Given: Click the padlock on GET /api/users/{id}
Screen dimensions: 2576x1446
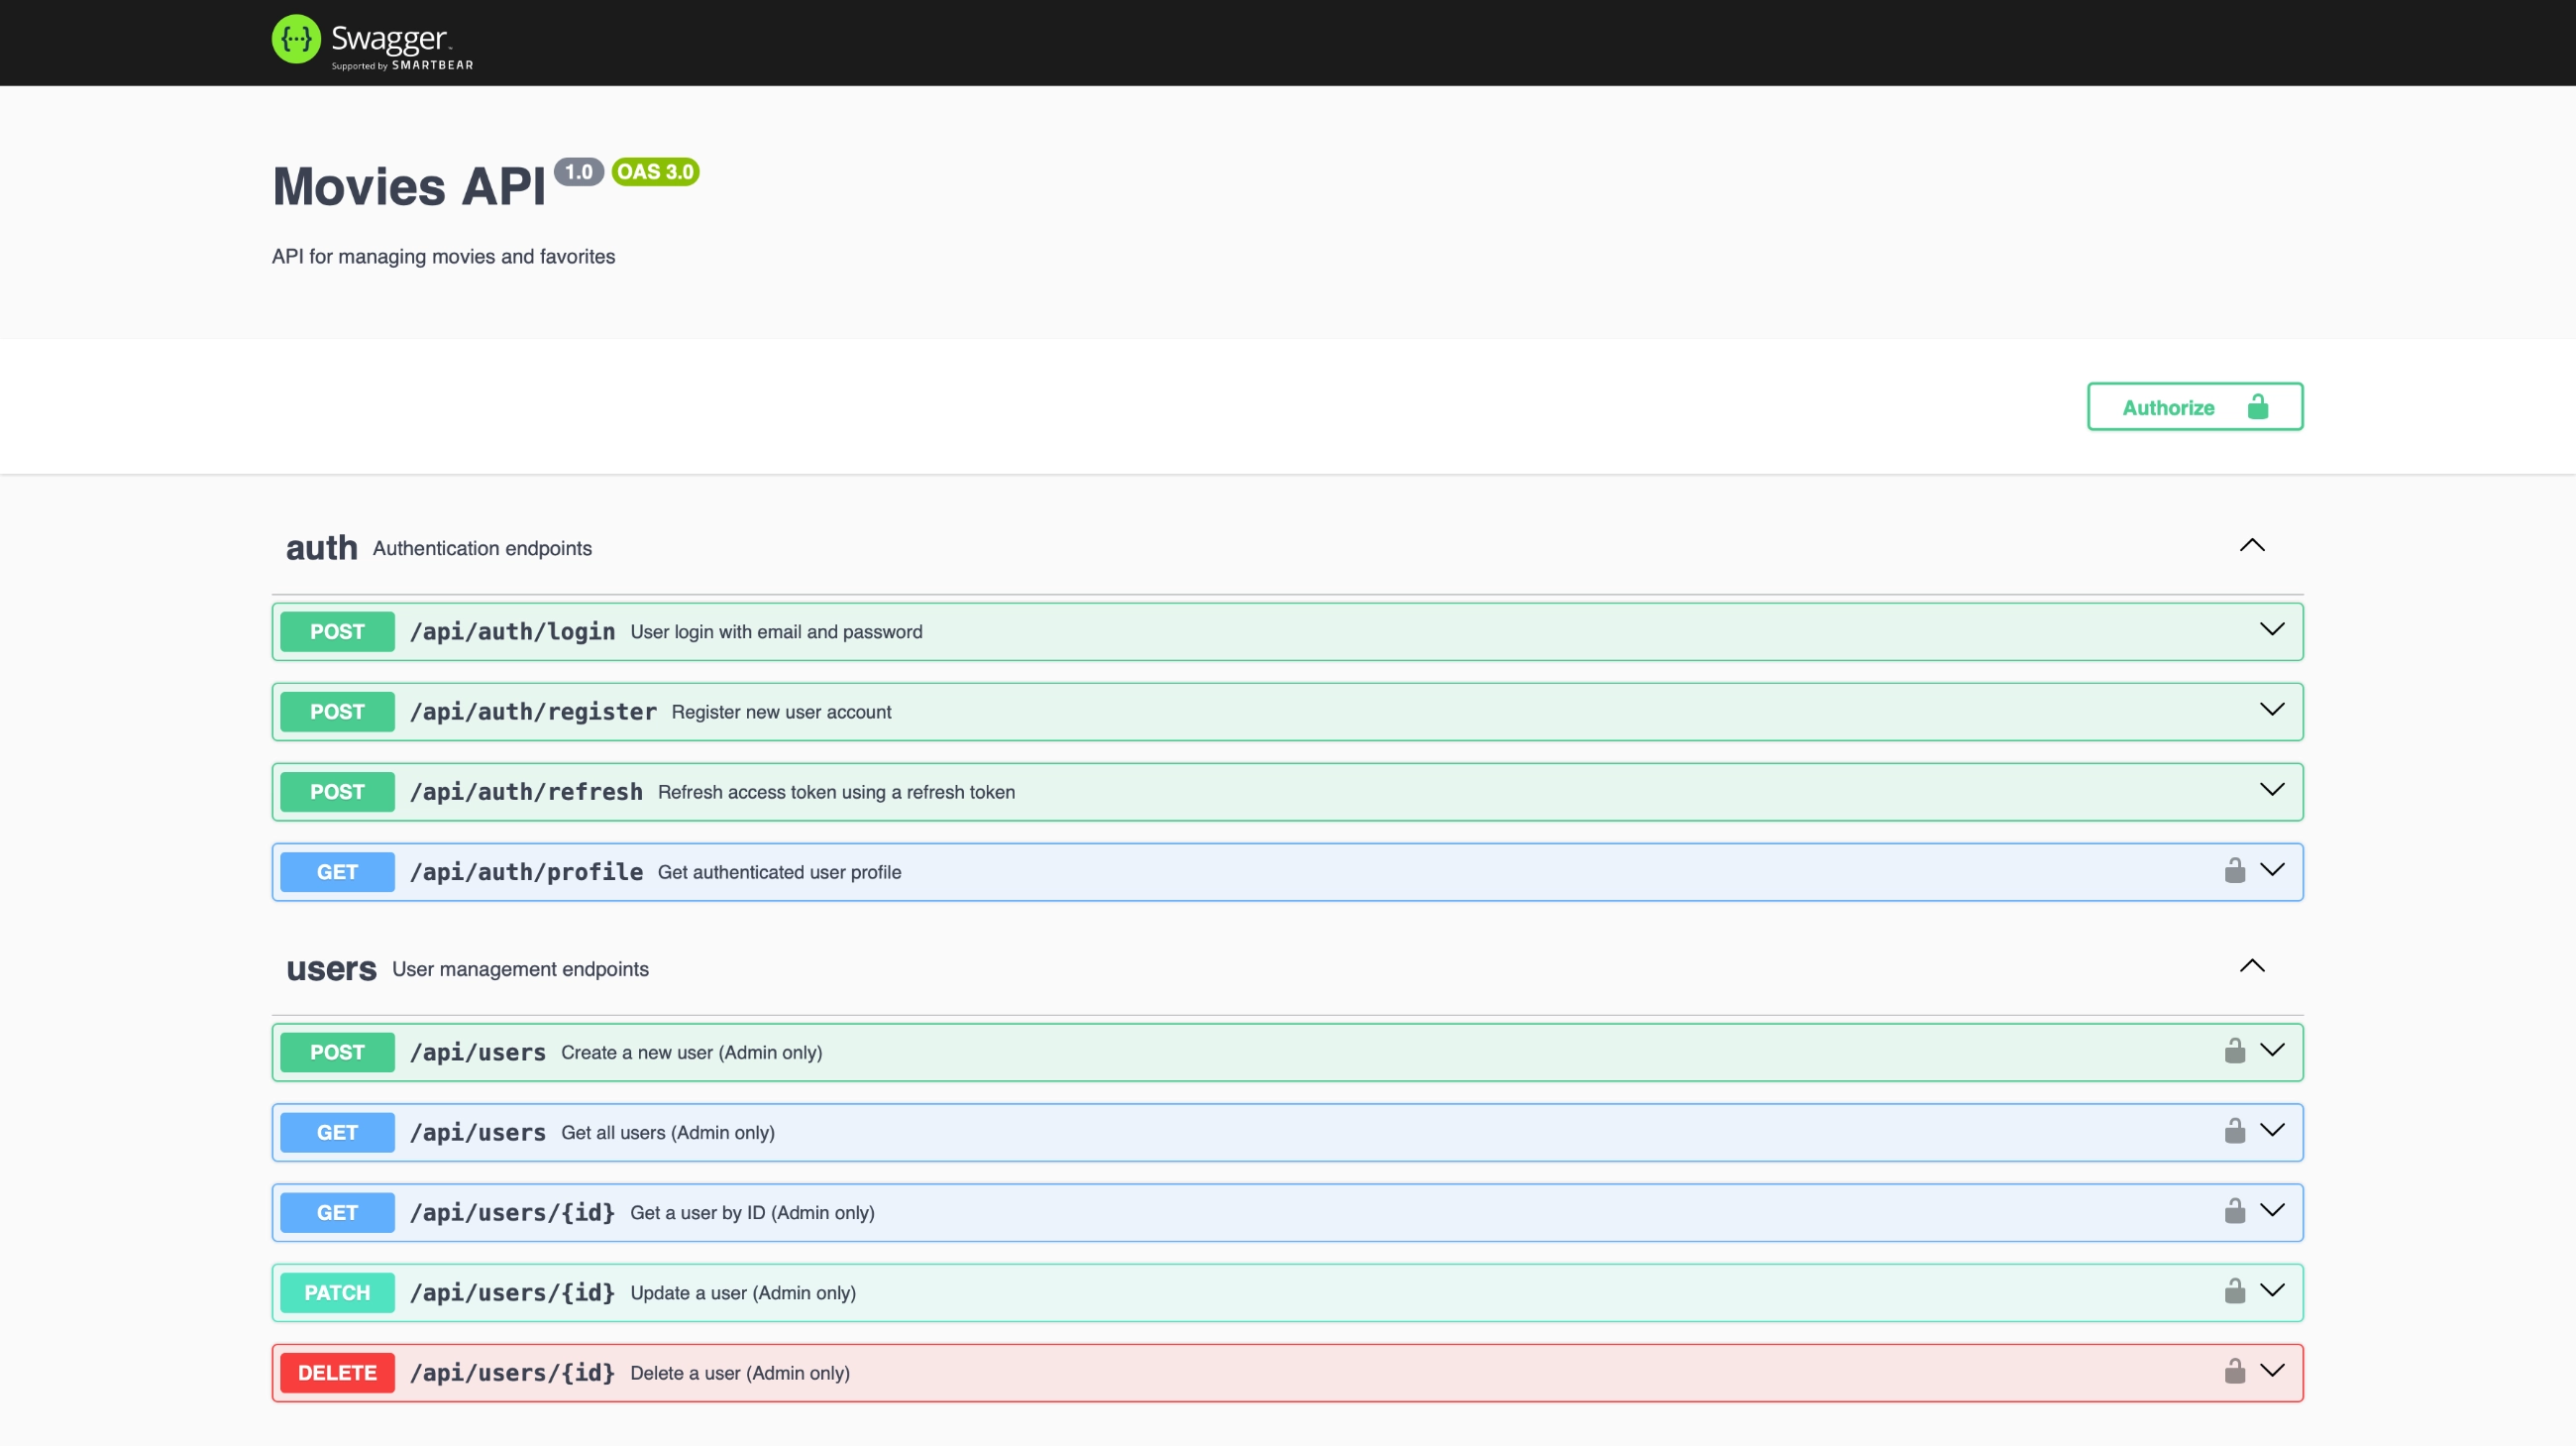Looking at the screenshot, I should [x=2236, y=1211].
